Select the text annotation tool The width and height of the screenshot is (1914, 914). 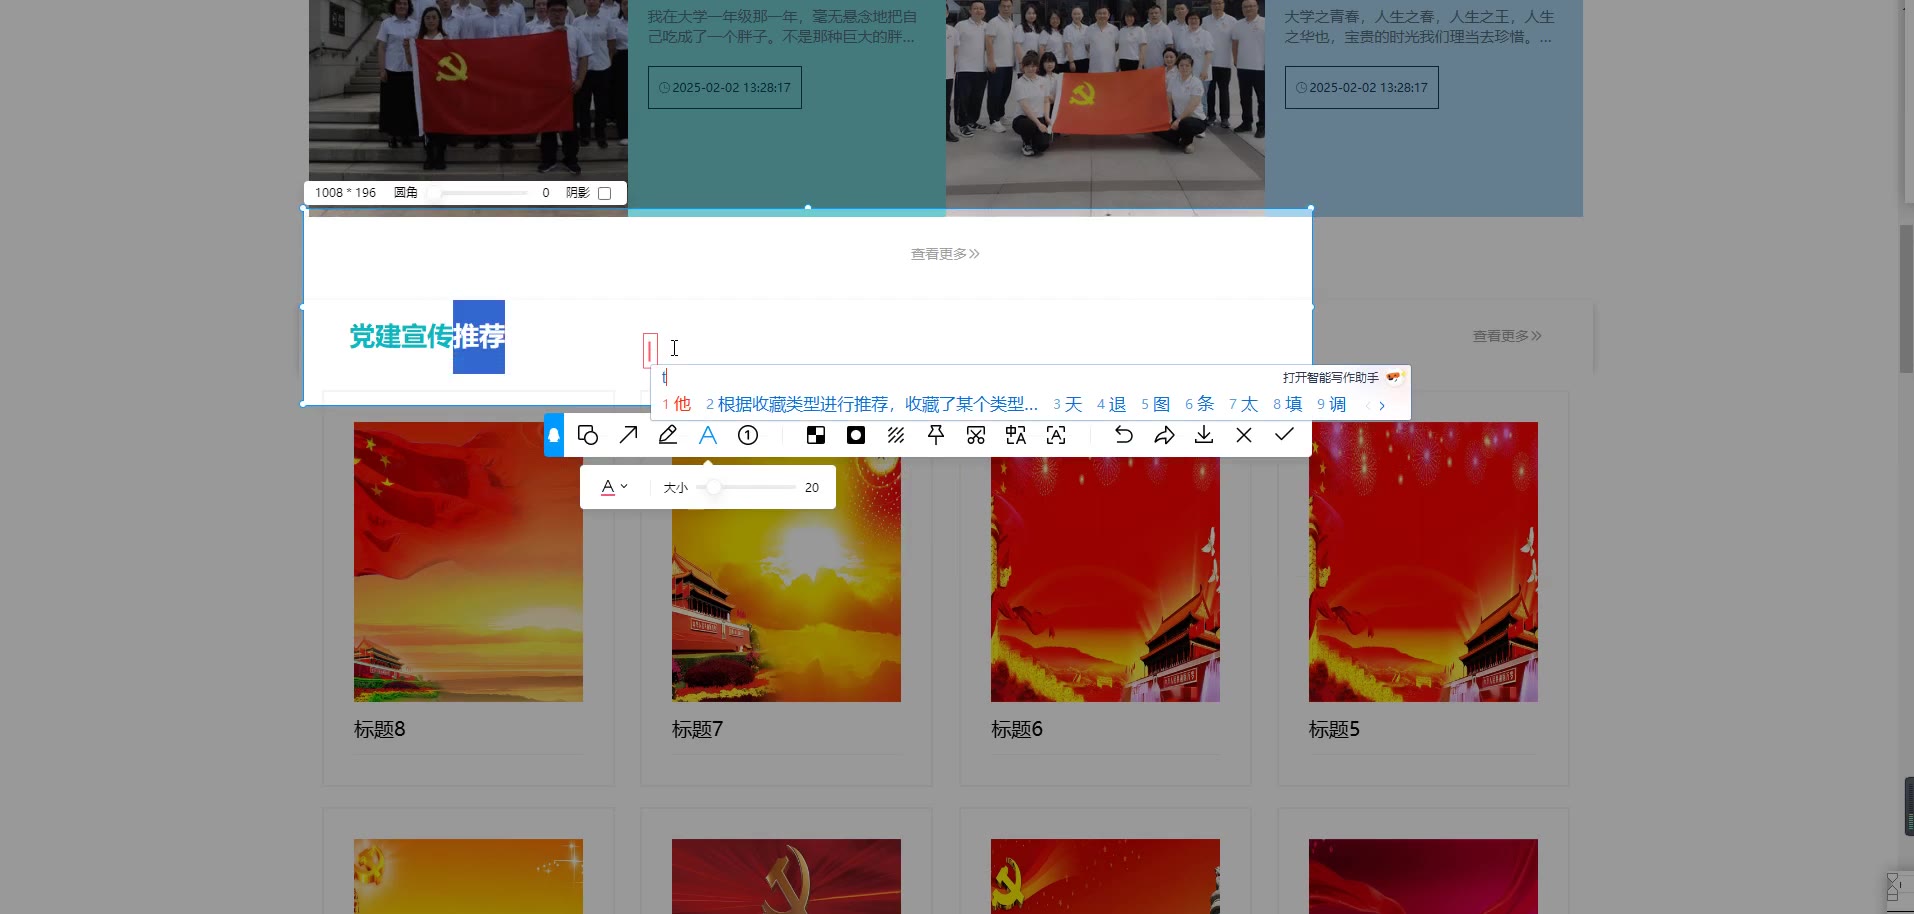click(x=708, y=435)
